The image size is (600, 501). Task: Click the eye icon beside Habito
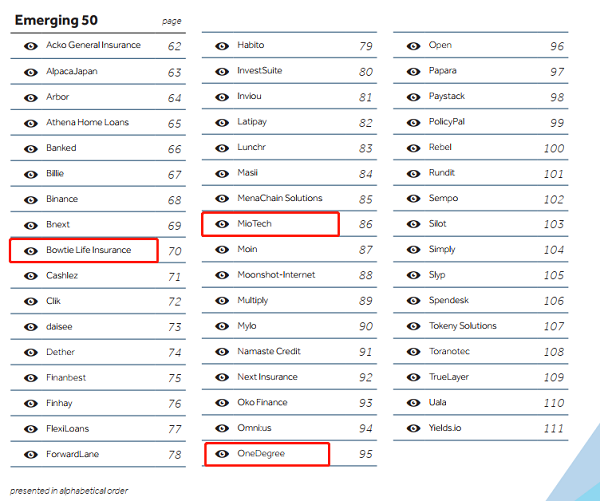coord(221,46)
